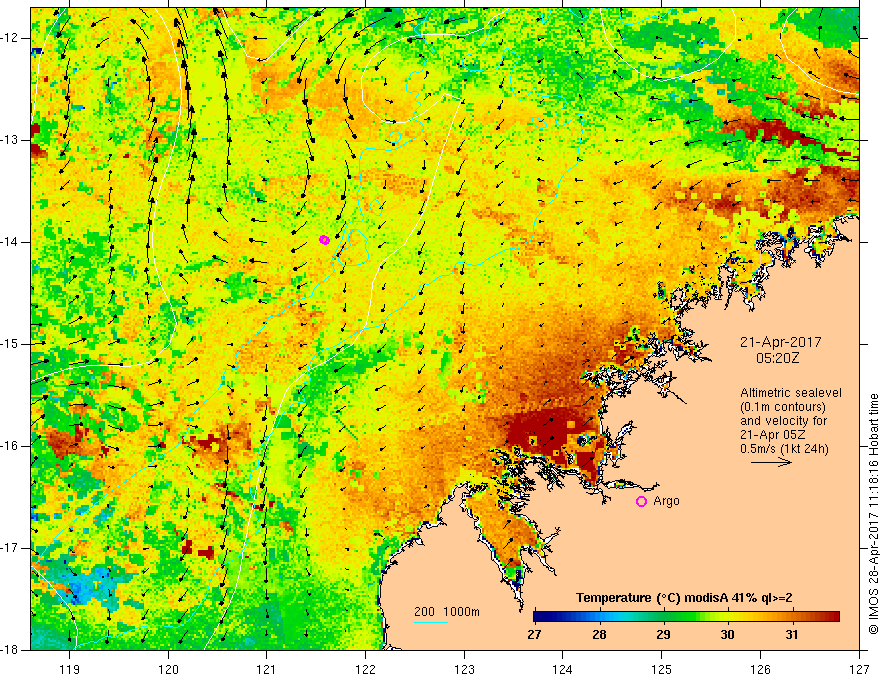Click the 200 1000m isobath label
The width and height of the screenshot is (880, 680).
(x=447, y=612)
